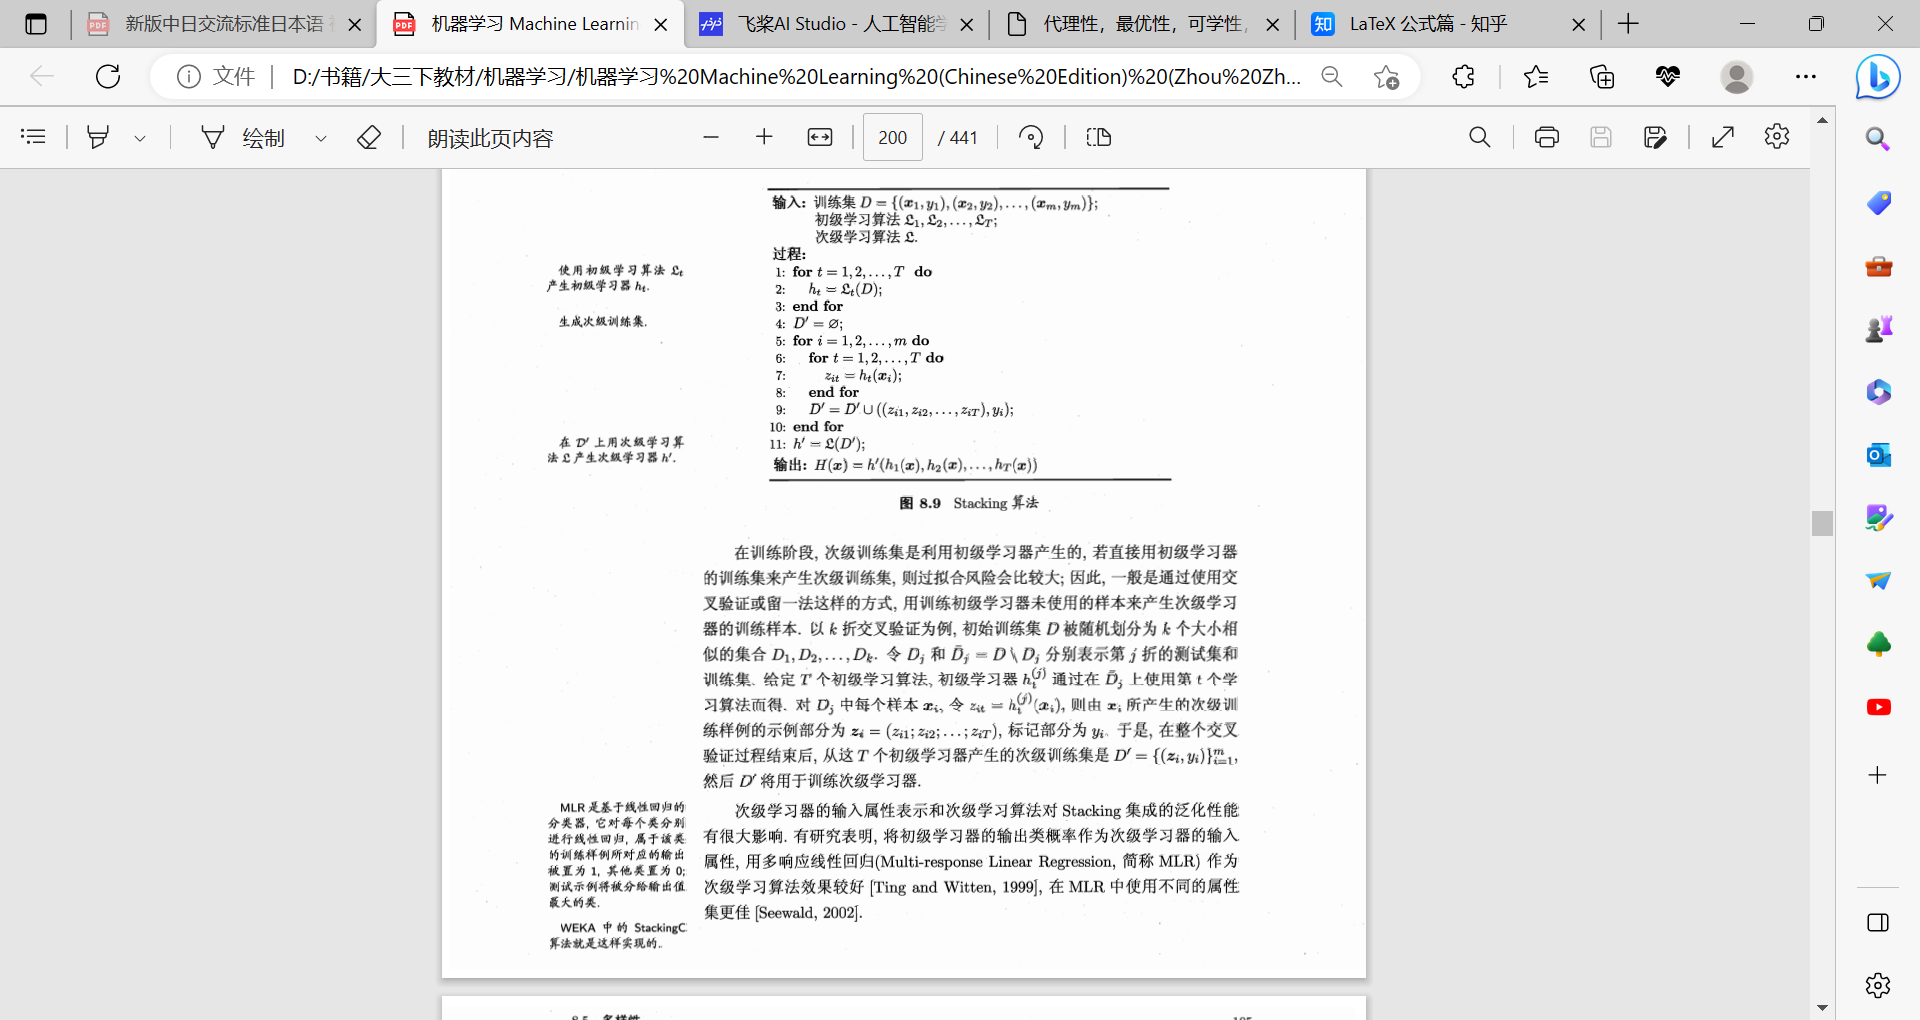
Task: Open sidebar YouTube icon
Action: (1878, 707)
